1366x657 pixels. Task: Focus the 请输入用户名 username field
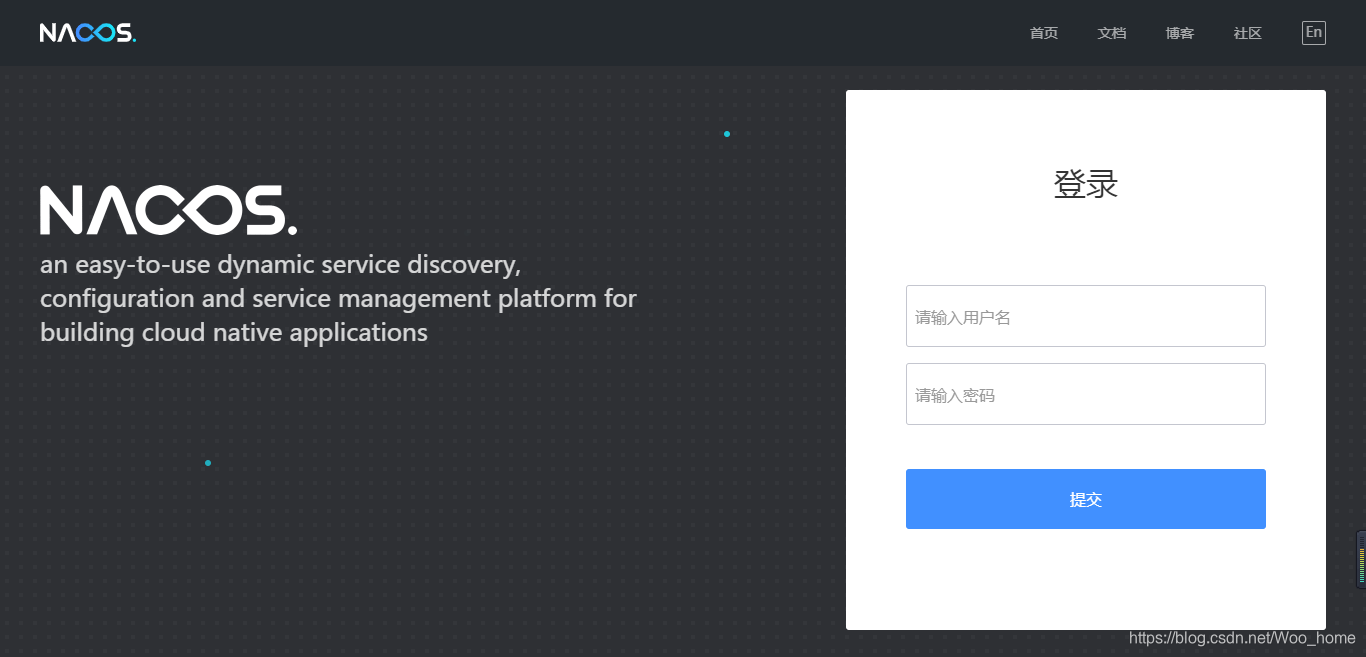pos(1086,316)
